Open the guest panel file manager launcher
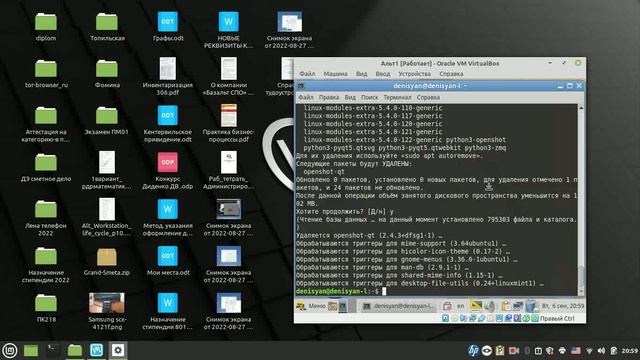The height and width of the screenshot is (360, 640). tap(333, 306)
